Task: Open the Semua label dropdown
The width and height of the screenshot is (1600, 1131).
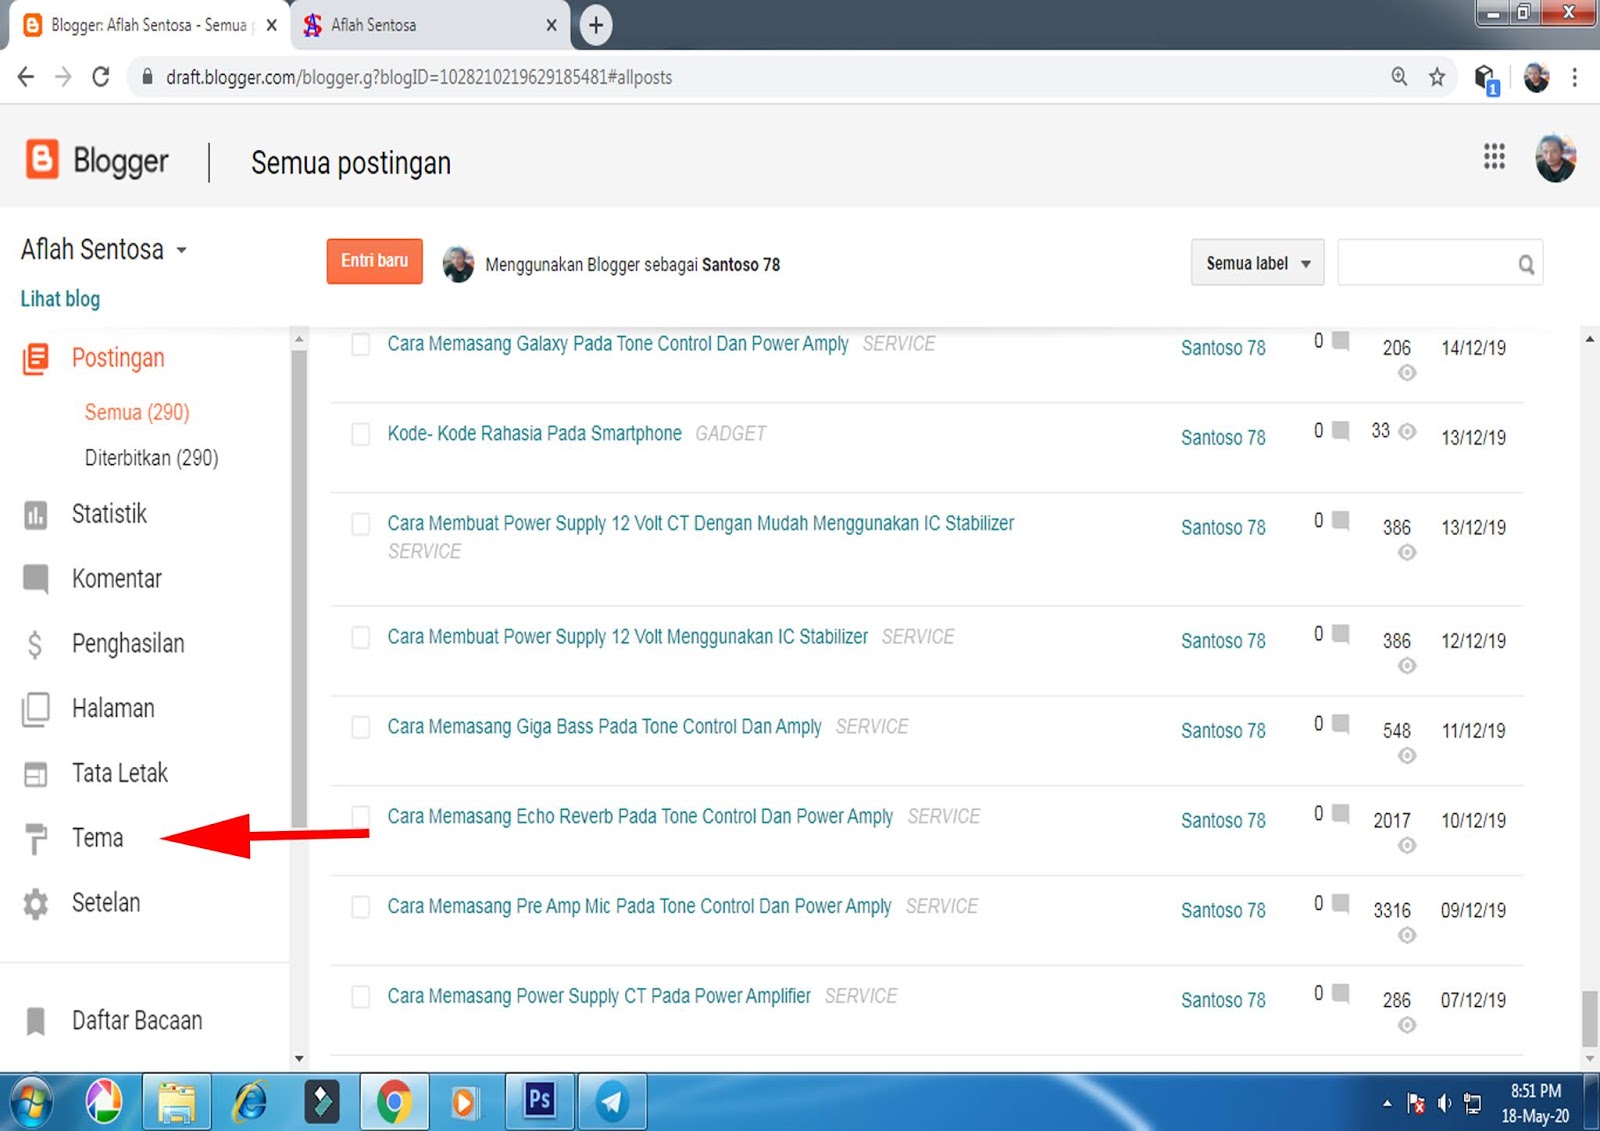Action: (1256, 262)
